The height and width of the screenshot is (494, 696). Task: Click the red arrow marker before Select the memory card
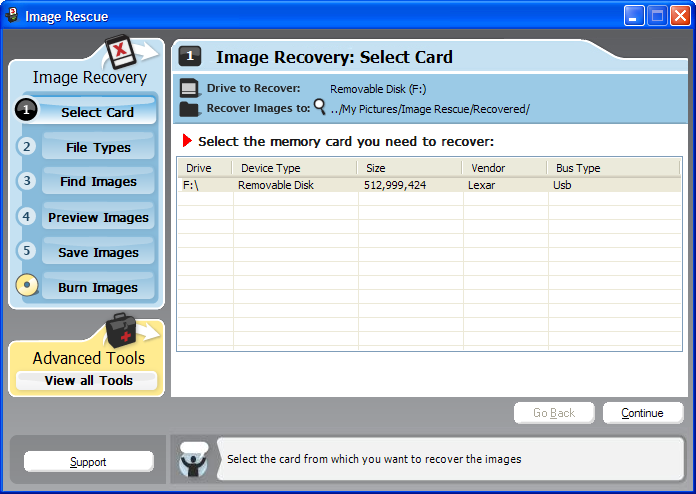(187, 141)
